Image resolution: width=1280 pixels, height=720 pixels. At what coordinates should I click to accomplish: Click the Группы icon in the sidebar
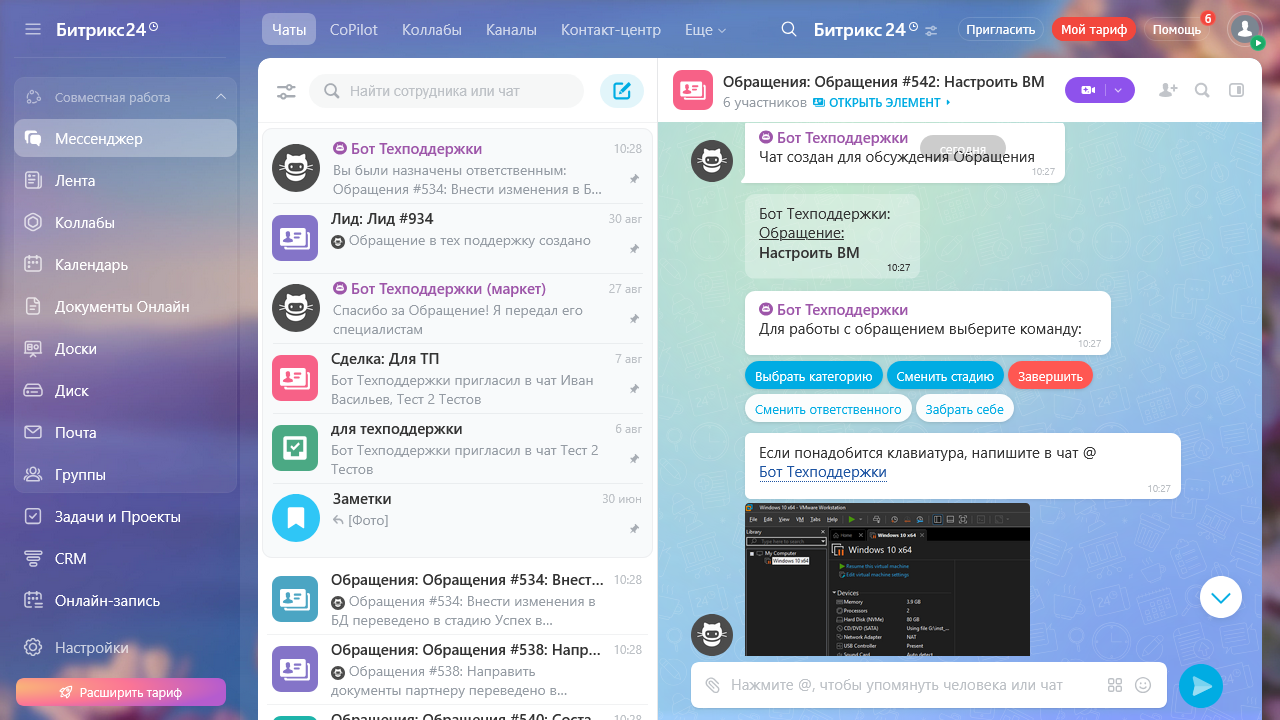pos(33,474)
